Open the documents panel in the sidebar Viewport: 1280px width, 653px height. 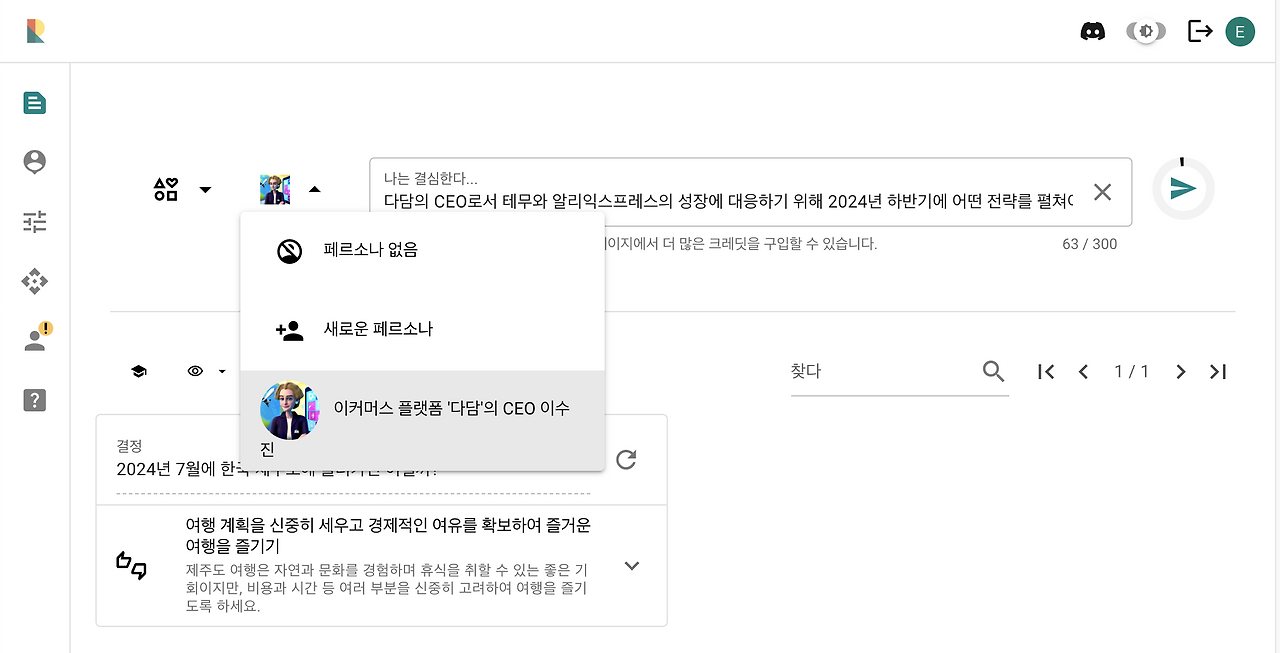(x=34, y=102)
